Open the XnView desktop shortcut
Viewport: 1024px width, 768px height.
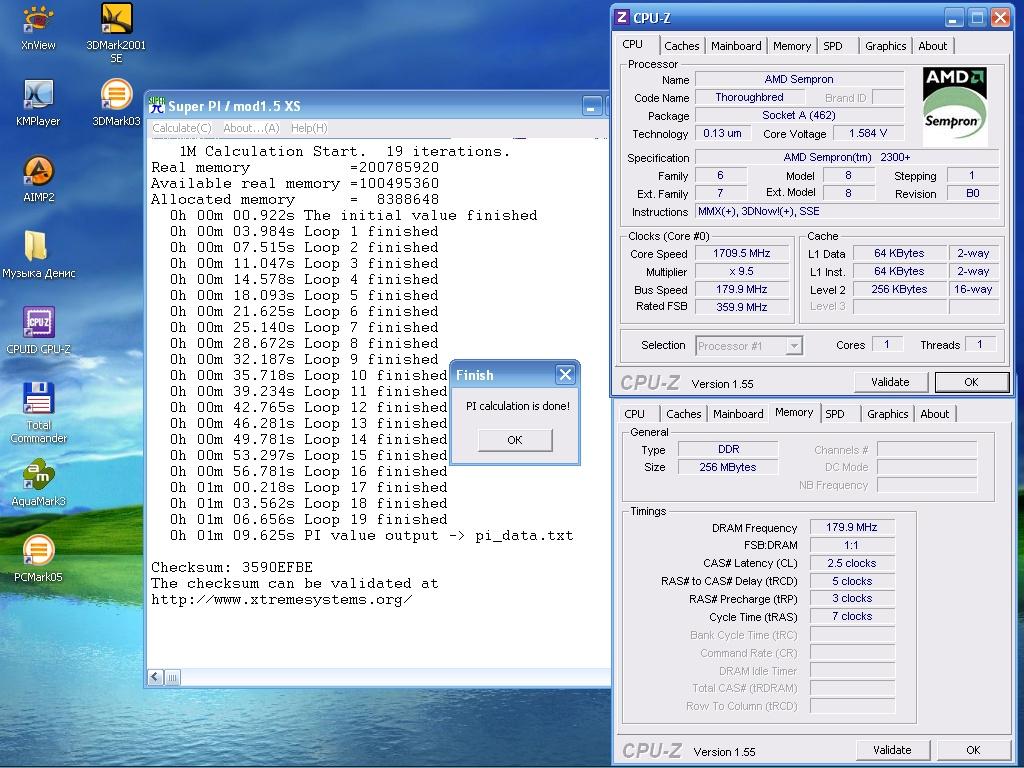[x=38, y=27]
